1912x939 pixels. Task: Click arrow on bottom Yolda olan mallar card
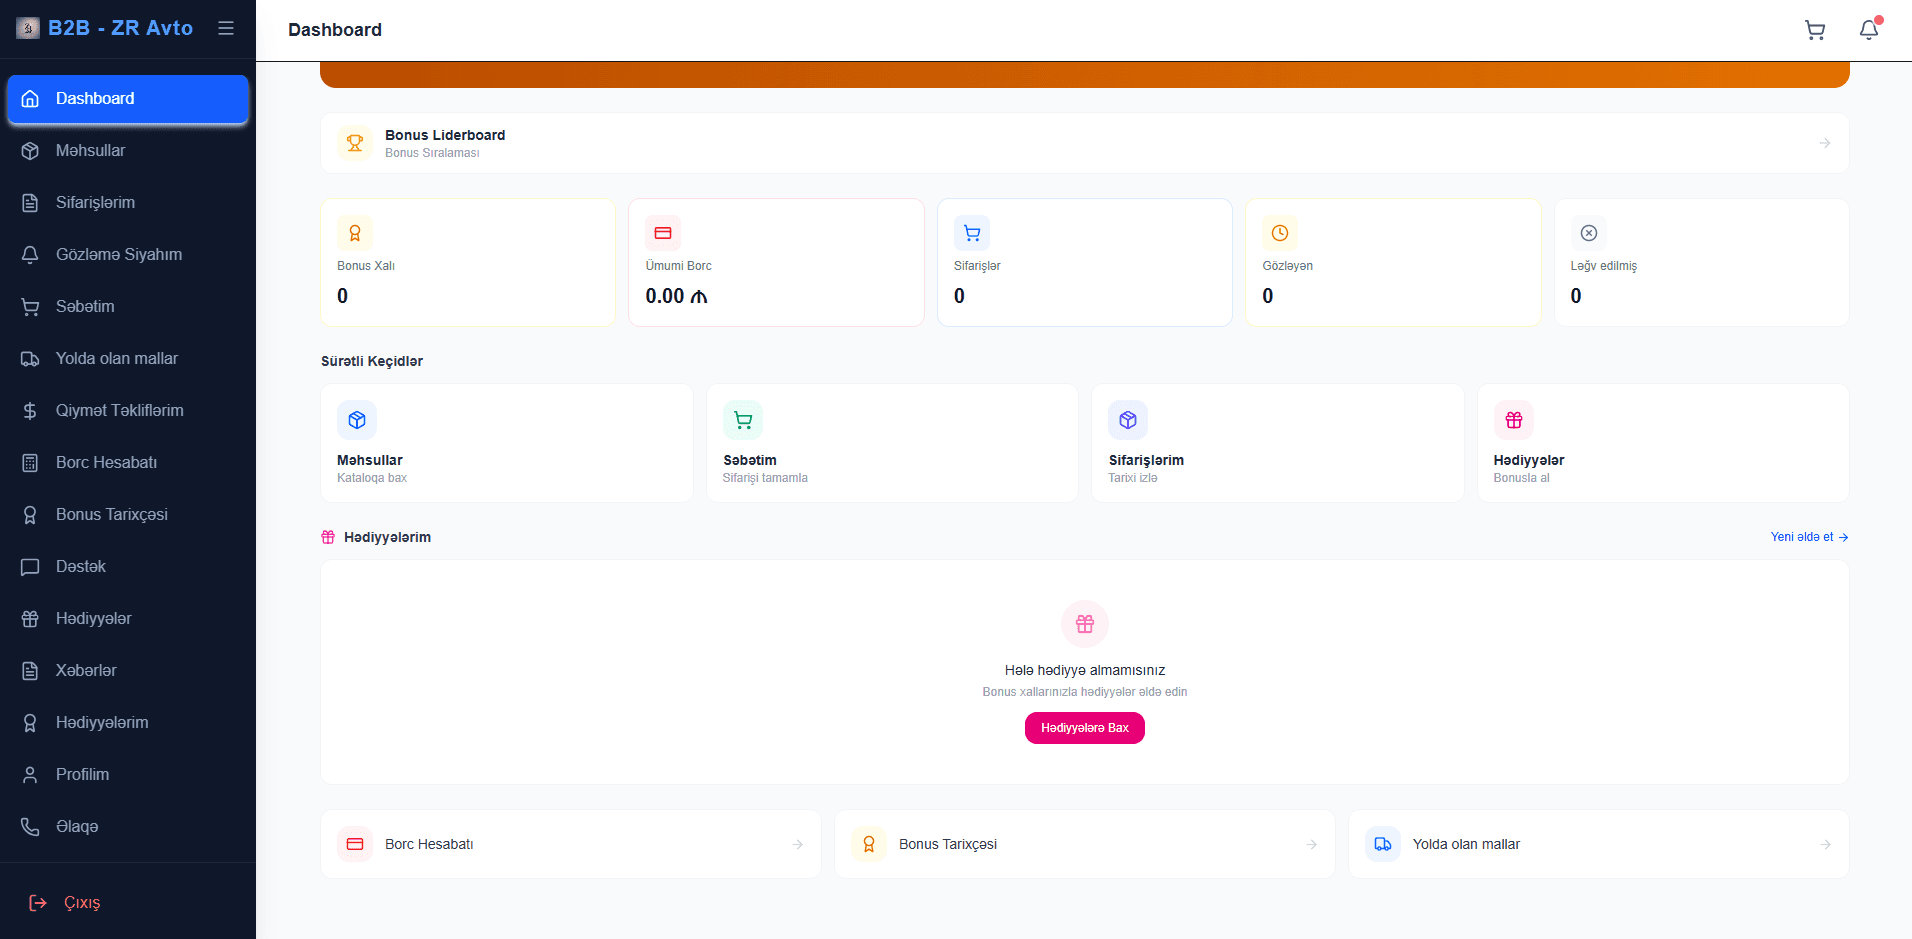click(x=1825, y=845)
